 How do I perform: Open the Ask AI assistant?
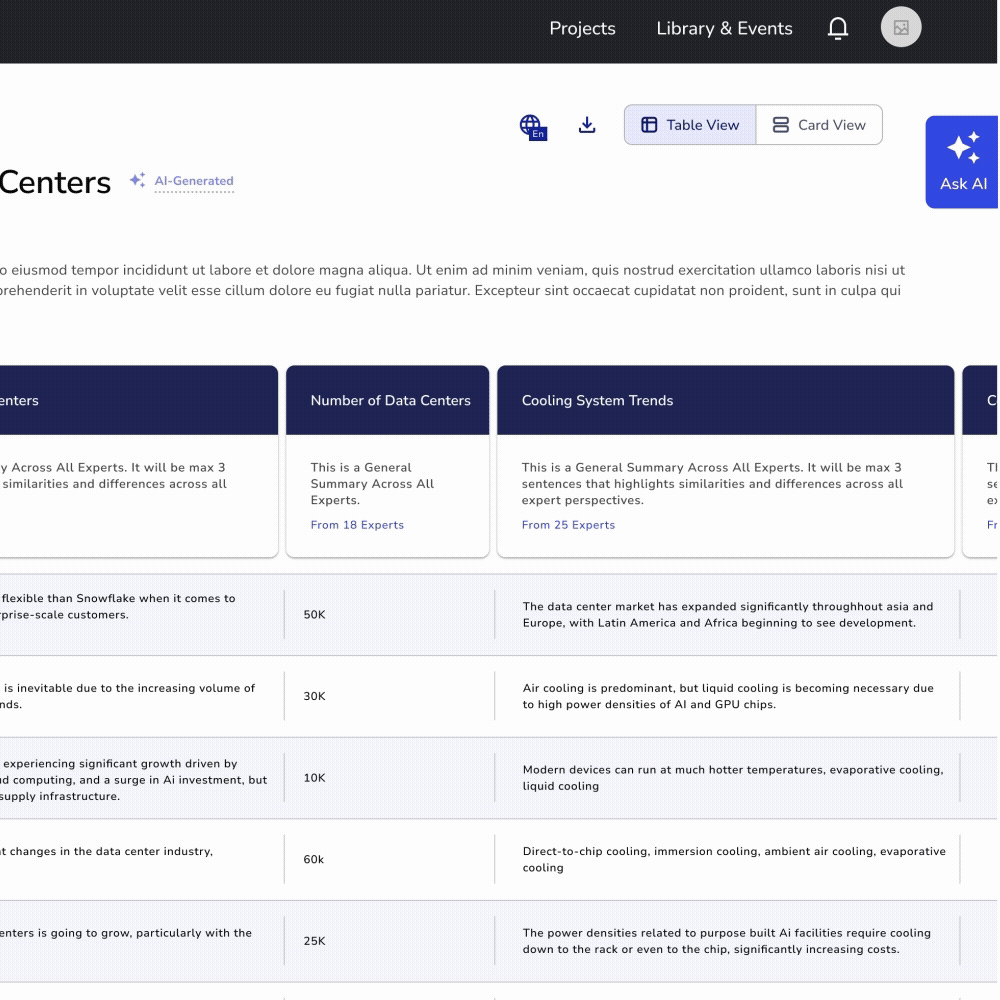pyautogui.click(x=962, y=162)
